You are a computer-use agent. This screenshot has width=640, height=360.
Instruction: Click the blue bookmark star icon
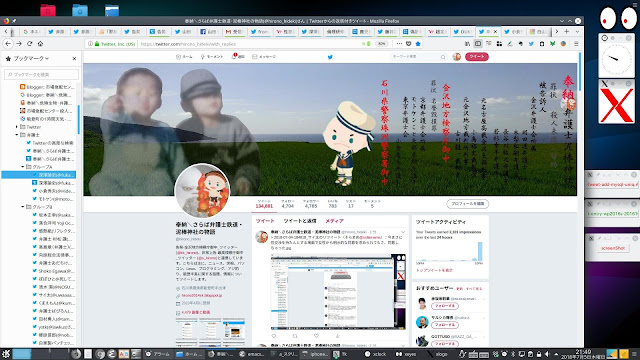click(x=418, y=44)
